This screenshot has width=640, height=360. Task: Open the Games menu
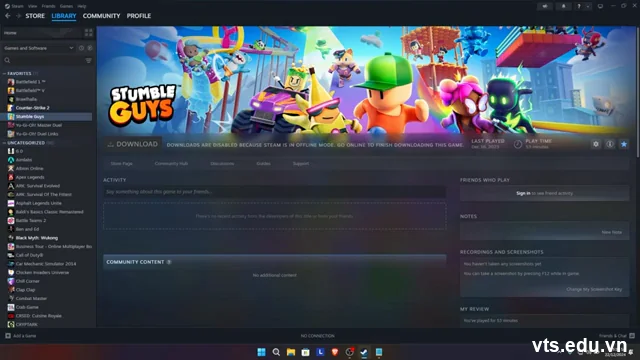[67, 6]
